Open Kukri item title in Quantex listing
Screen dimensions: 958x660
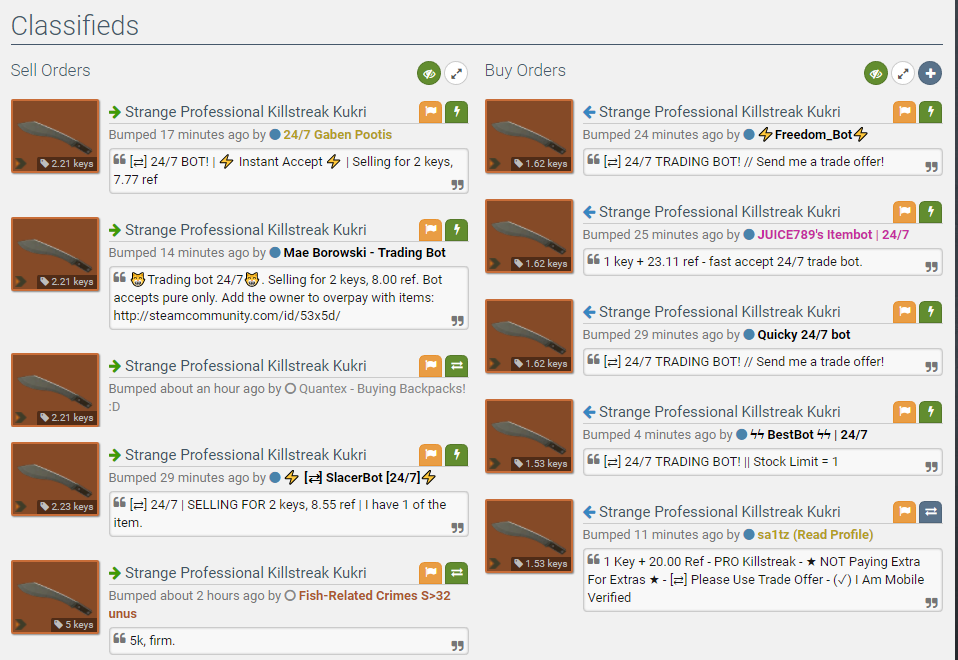[x=246, y=366]
